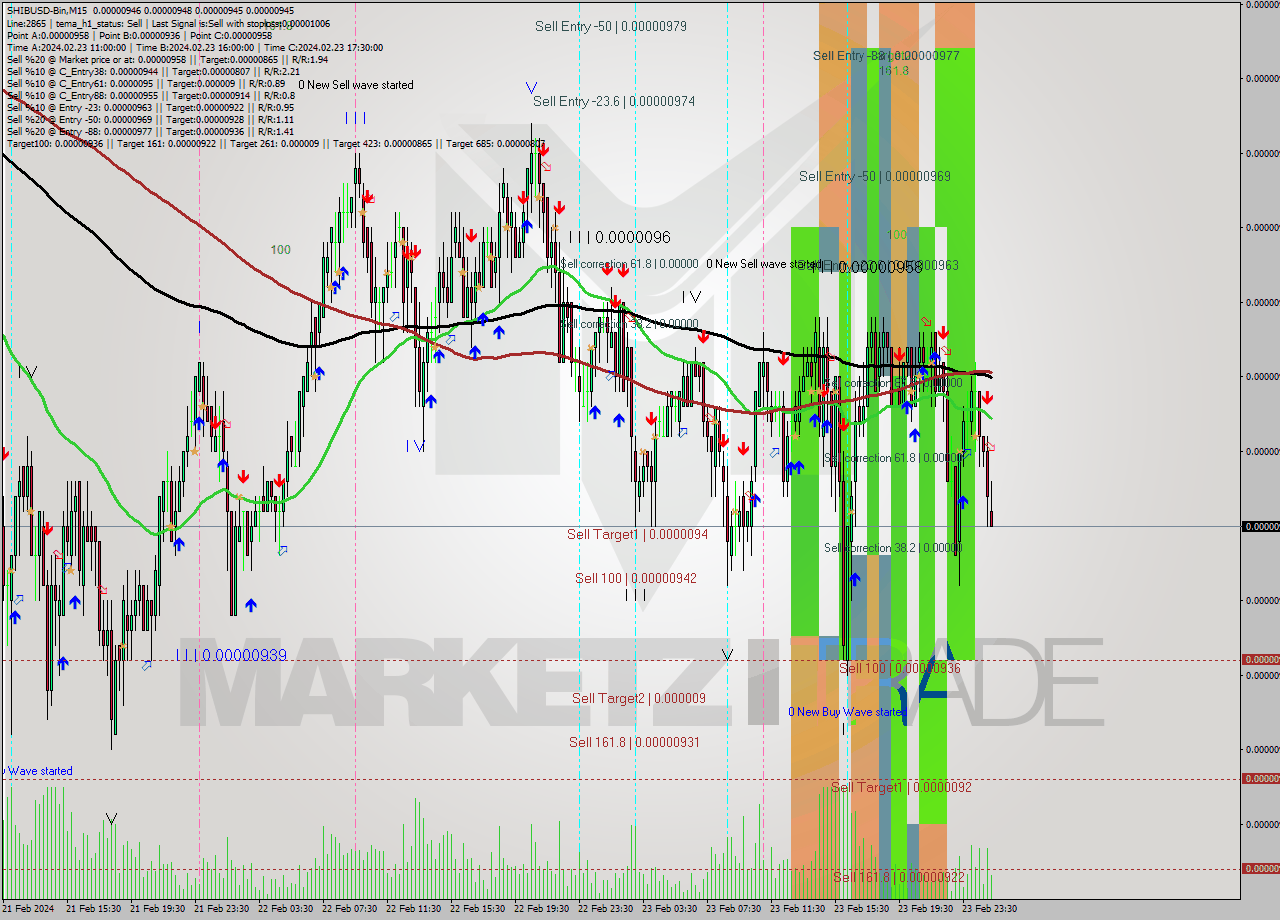
Task: Select the '22 Feb 03:30' time axis label
Action: [x=286, y=909]
